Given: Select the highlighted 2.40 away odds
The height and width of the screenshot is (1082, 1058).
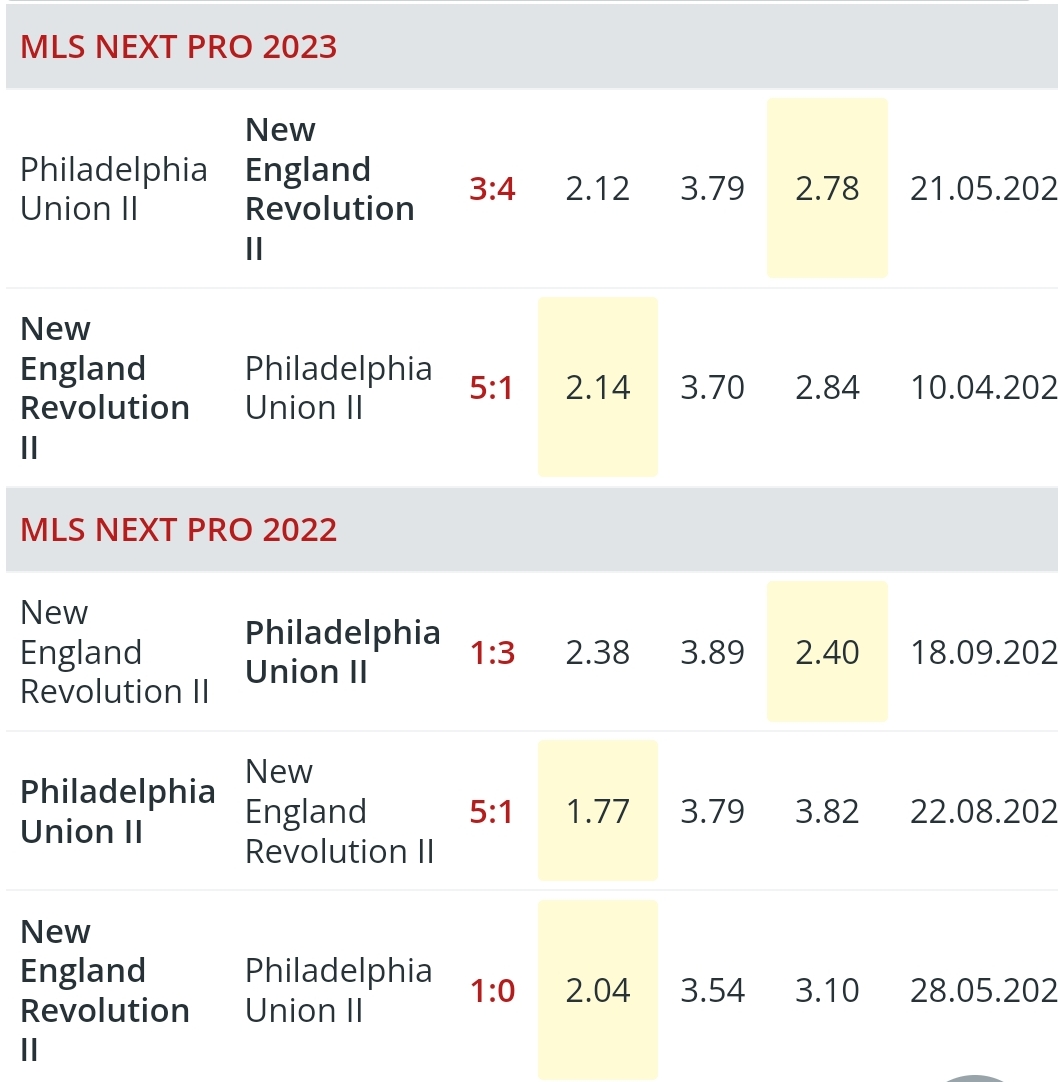Looking at the screenshot, I should [827, 651].
